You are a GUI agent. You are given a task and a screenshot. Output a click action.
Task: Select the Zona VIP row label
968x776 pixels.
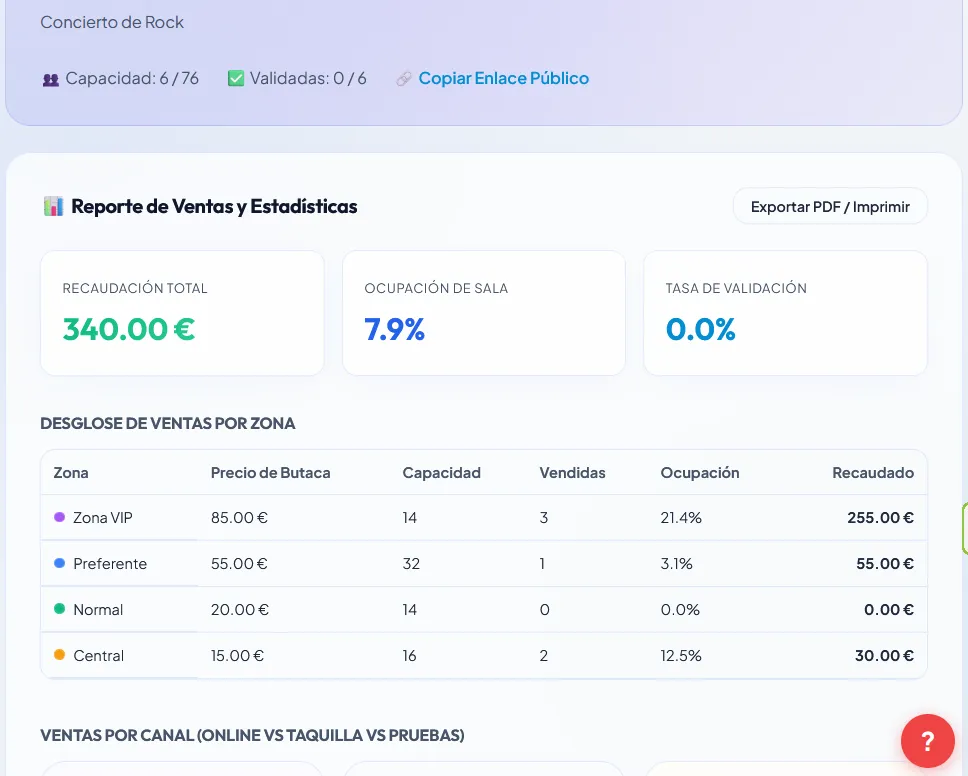[102, 518]
